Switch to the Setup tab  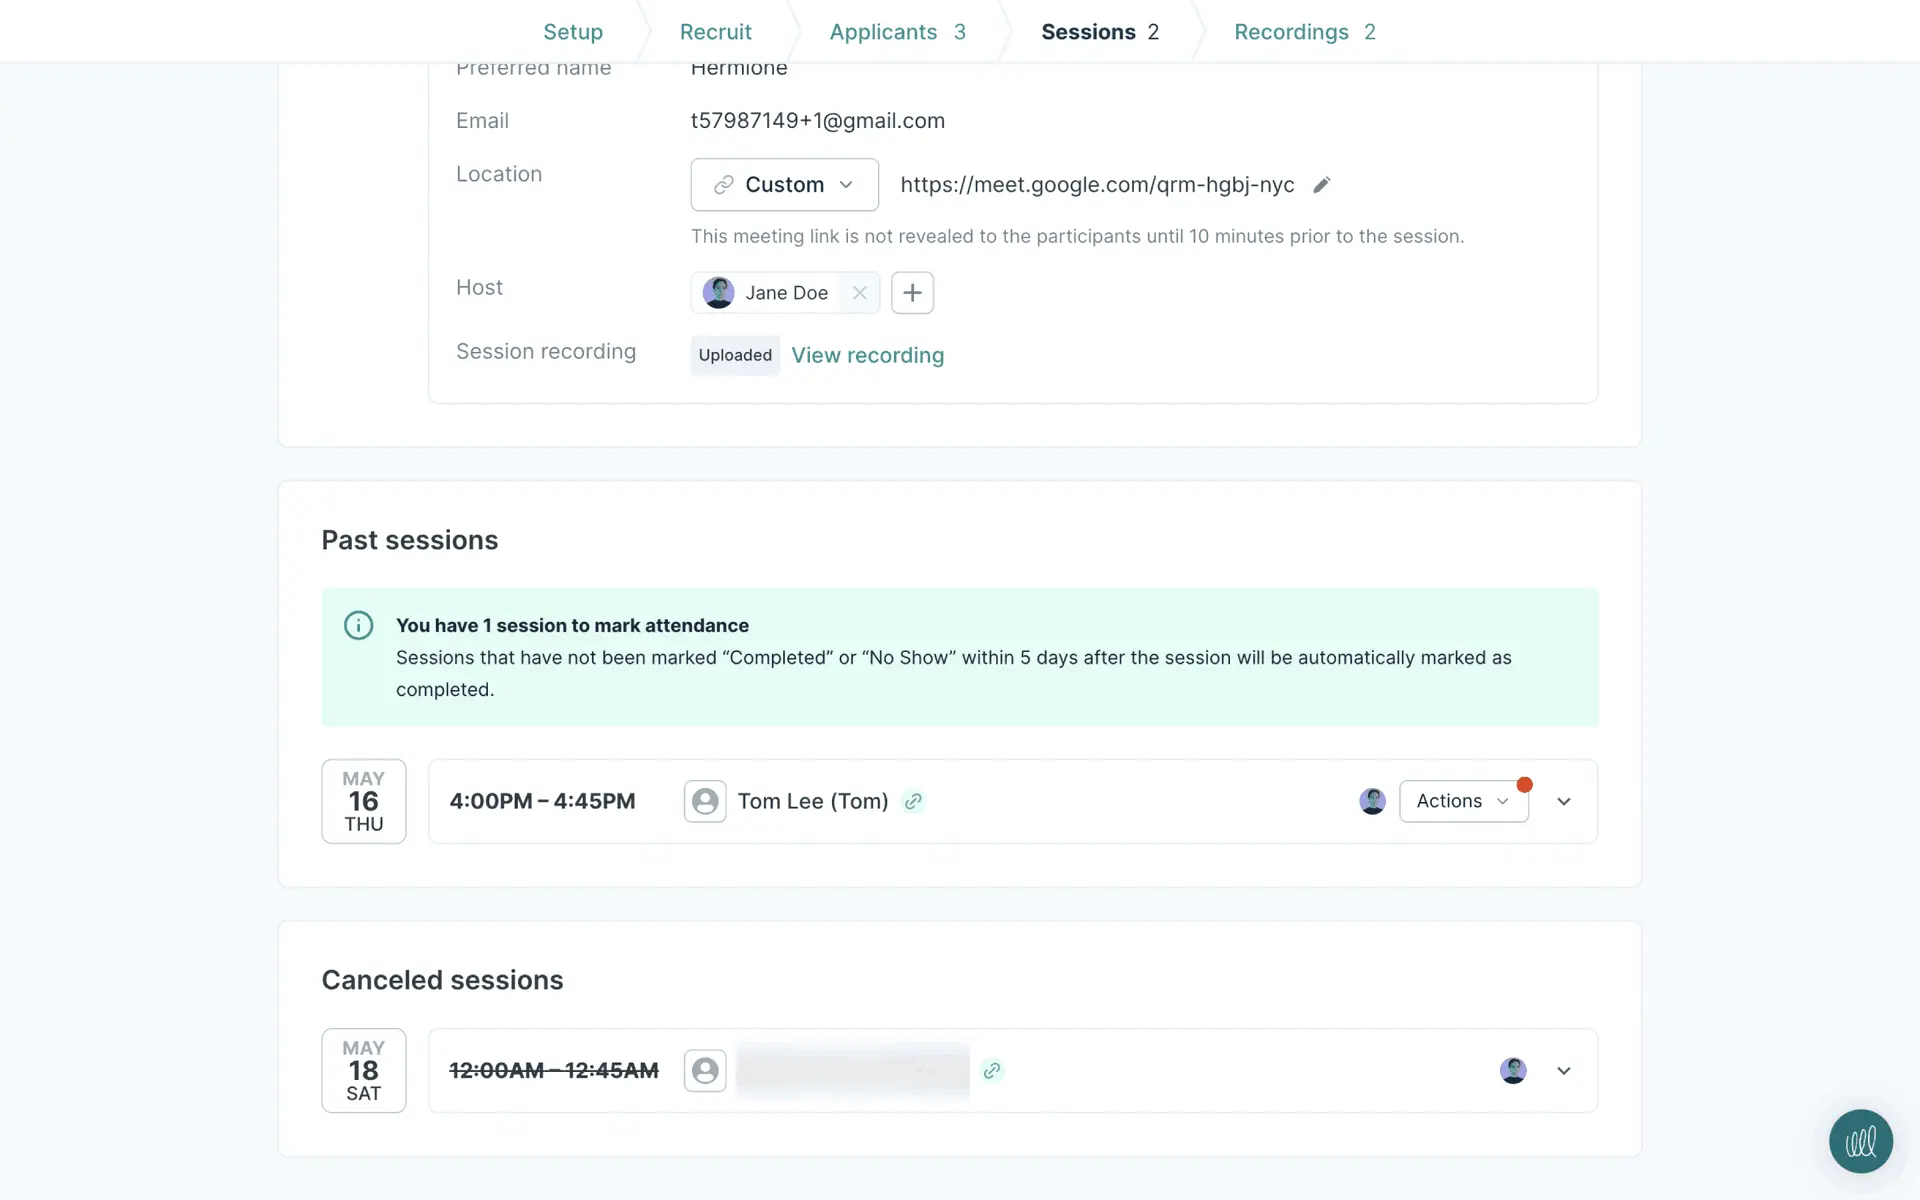click(573, 32)
